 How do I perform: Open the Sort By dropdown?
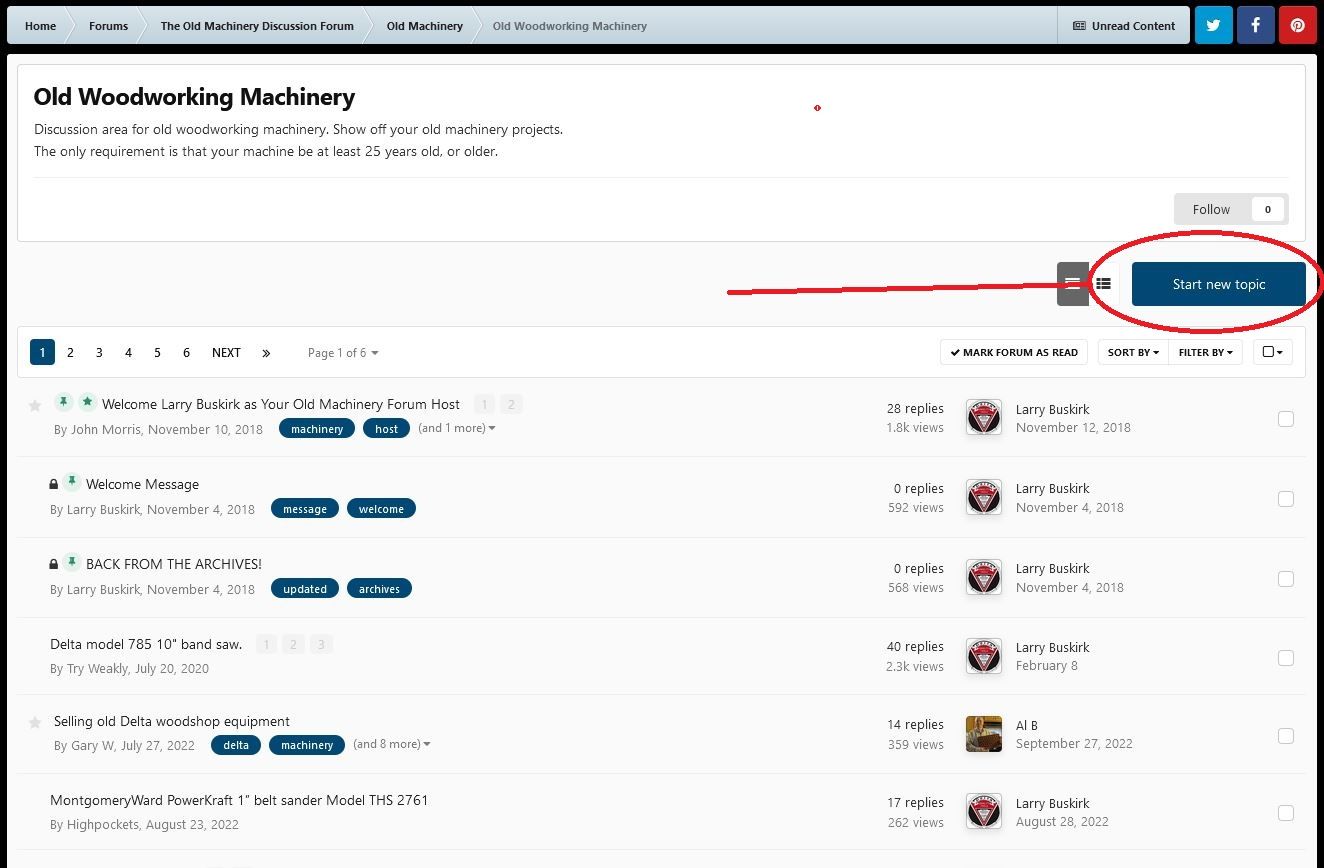(1133, 352)
